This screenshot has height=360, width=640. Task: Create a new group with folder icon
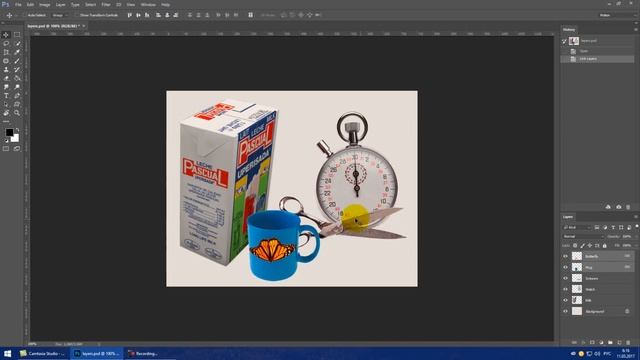[x=610, y=342]
